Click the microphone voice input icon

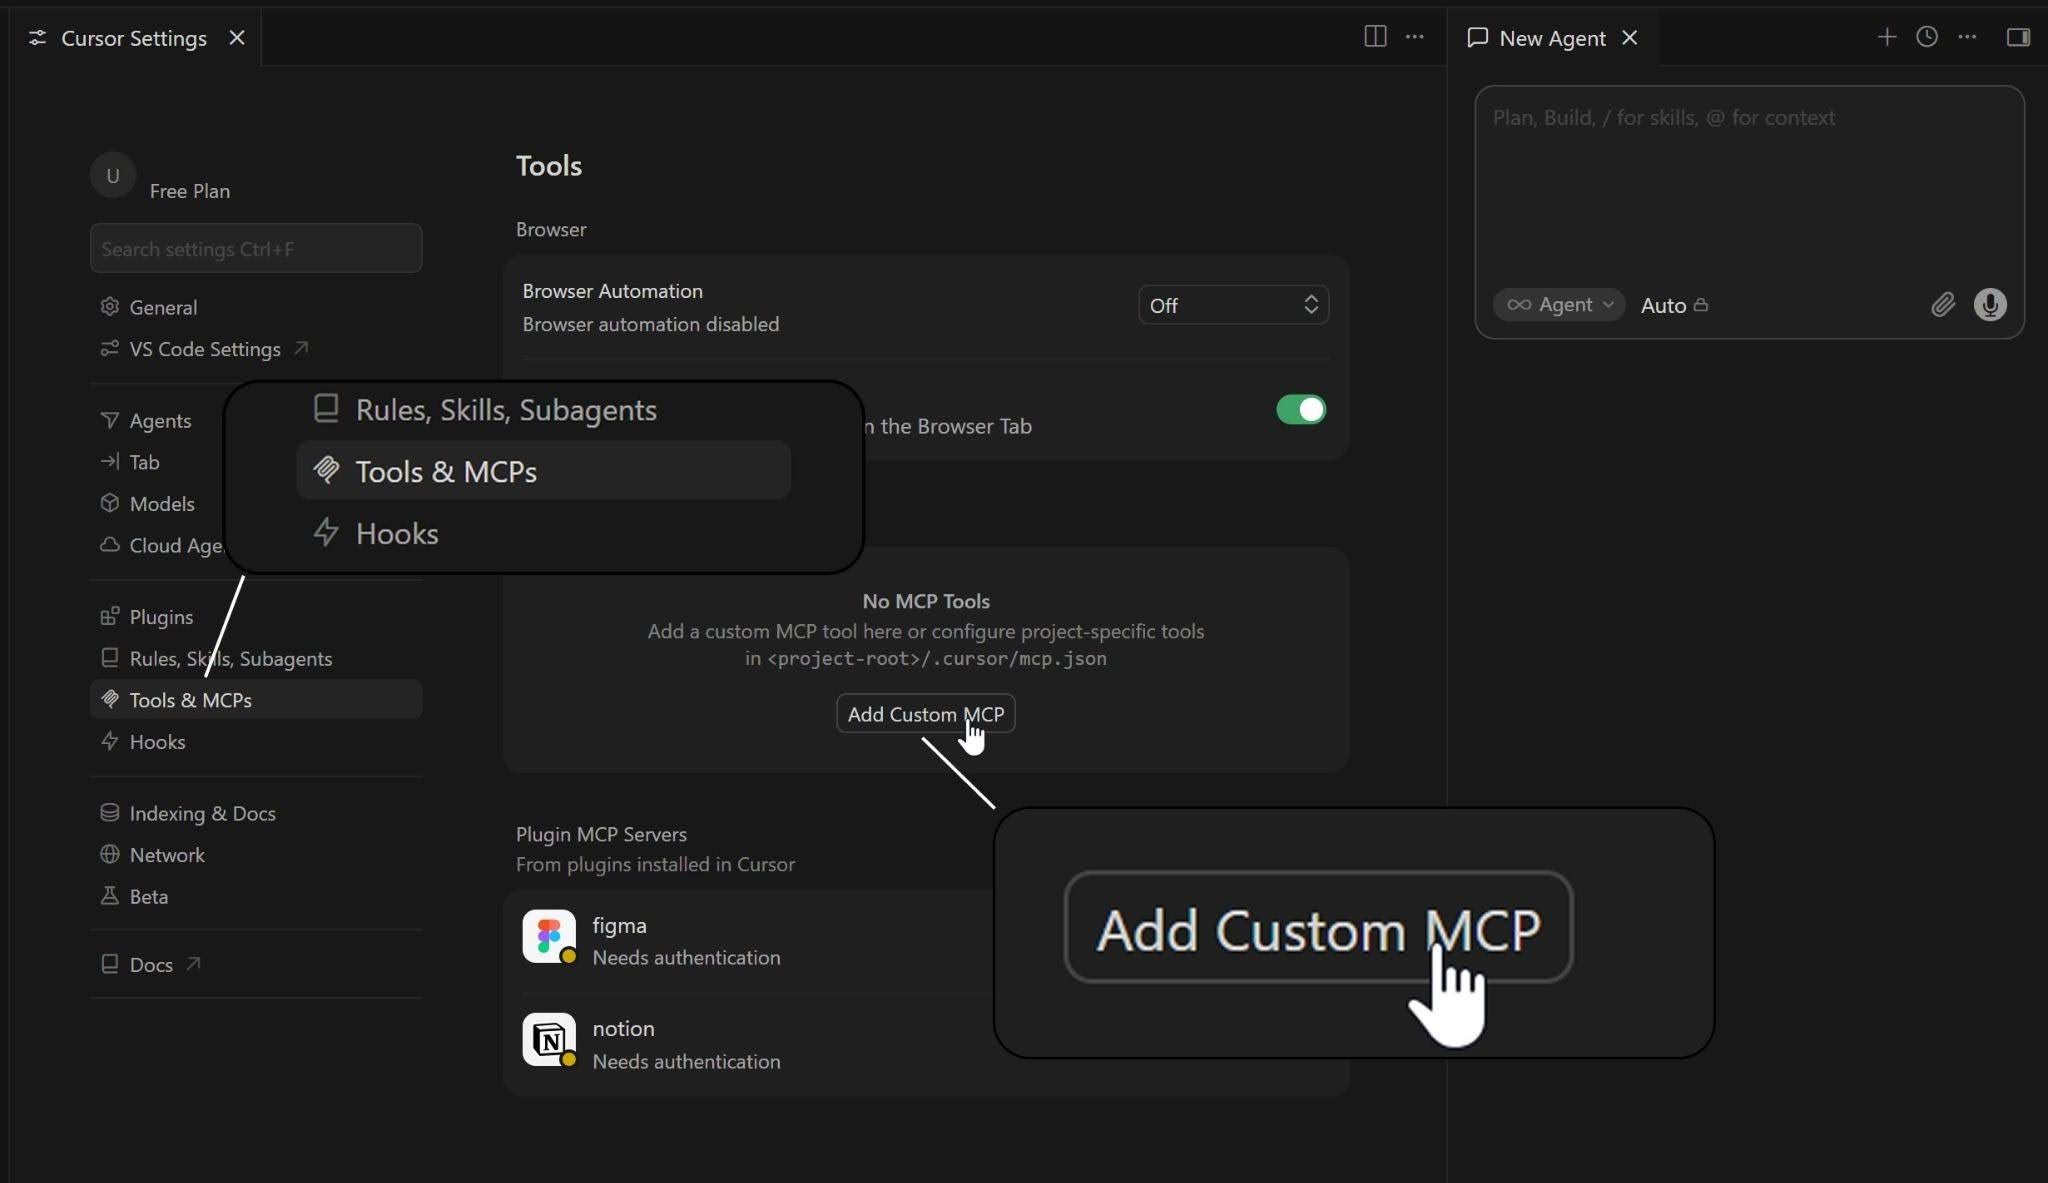pos(1990,305)
